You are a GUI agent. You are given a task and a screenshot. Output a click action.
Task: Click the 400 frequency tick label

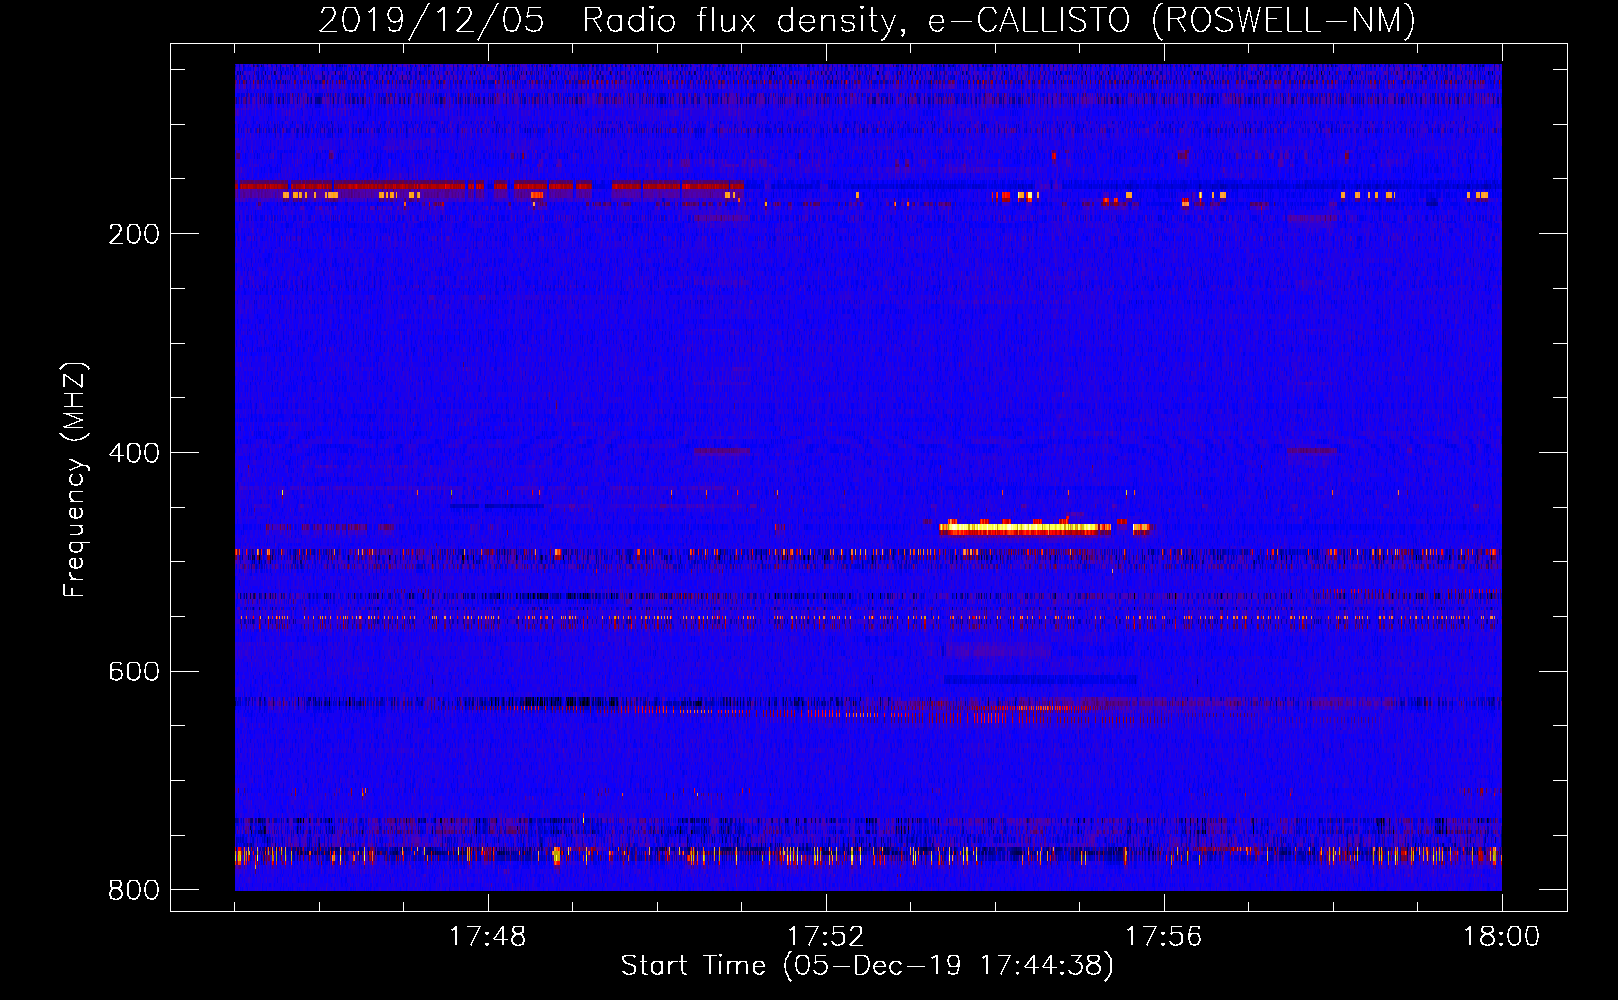[134, 453]
